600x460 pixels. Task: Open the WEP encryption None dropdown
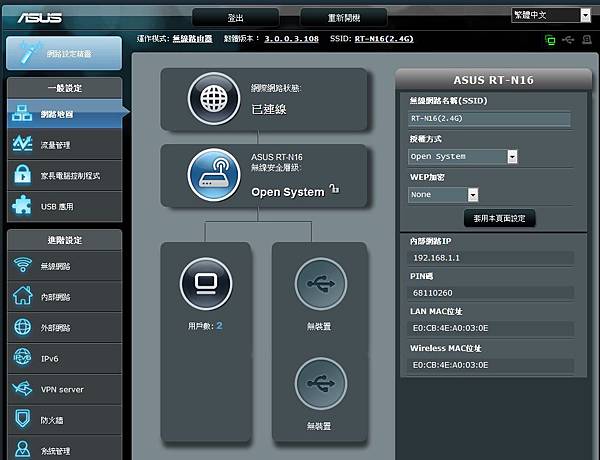click(443, 194)
